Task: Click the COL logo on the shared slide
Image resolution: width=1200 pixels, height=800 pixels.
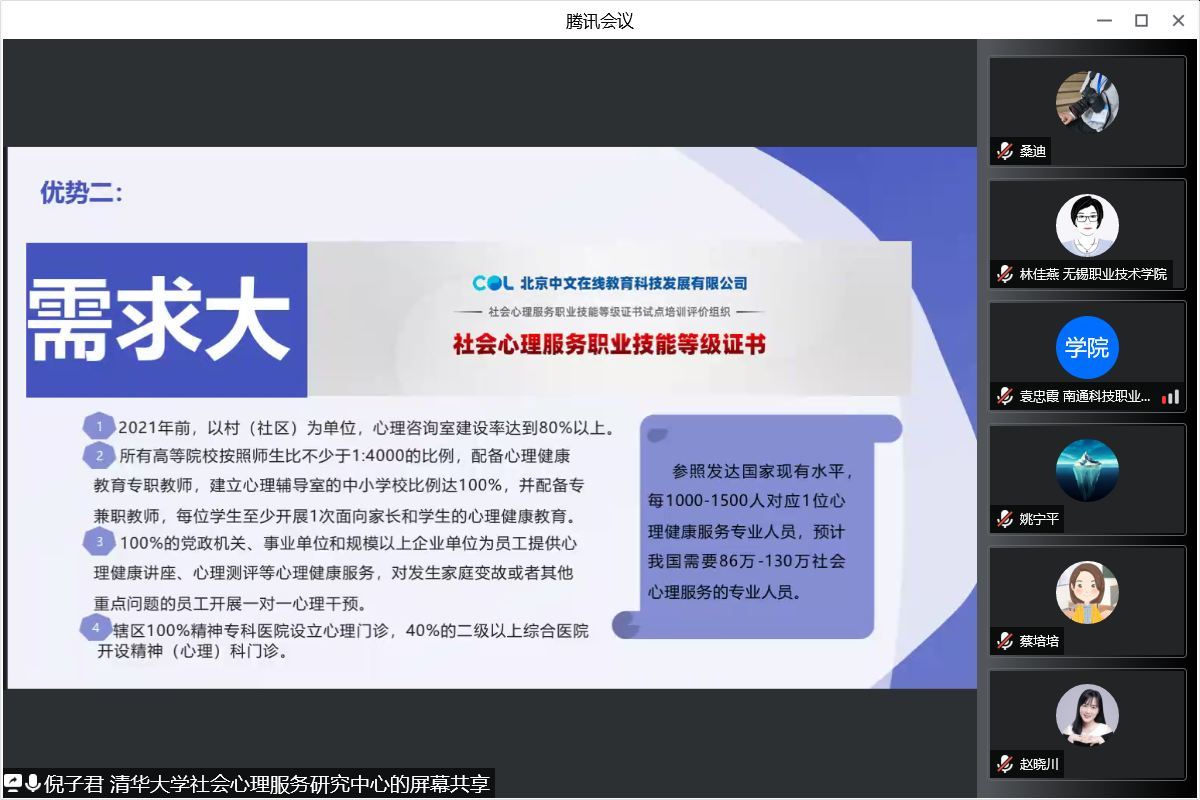Action: tap(492, 283)
